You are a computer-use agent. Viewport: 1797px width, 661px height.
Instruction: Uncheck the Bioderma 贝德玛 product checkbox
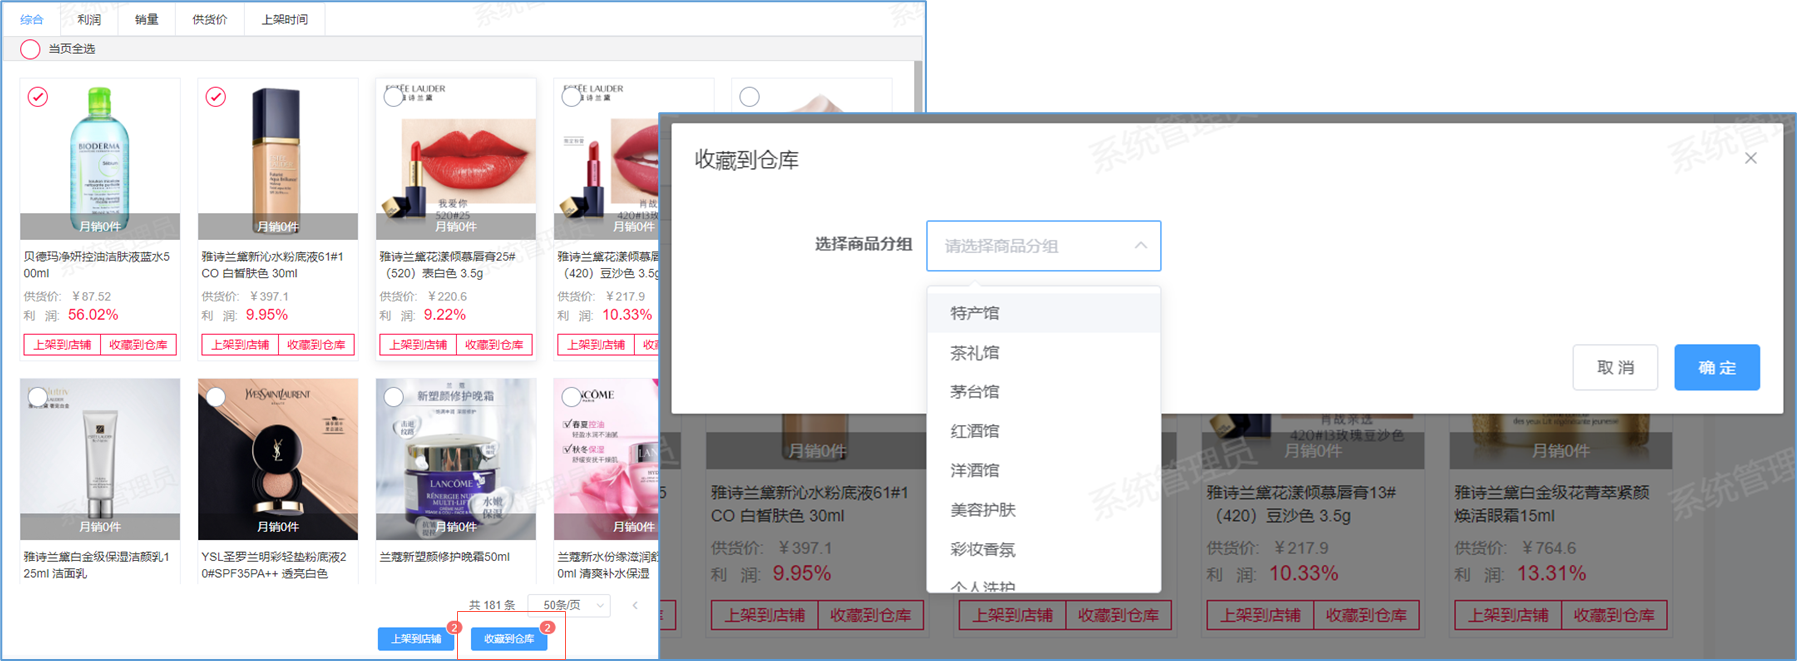click(x=38, y=97)
